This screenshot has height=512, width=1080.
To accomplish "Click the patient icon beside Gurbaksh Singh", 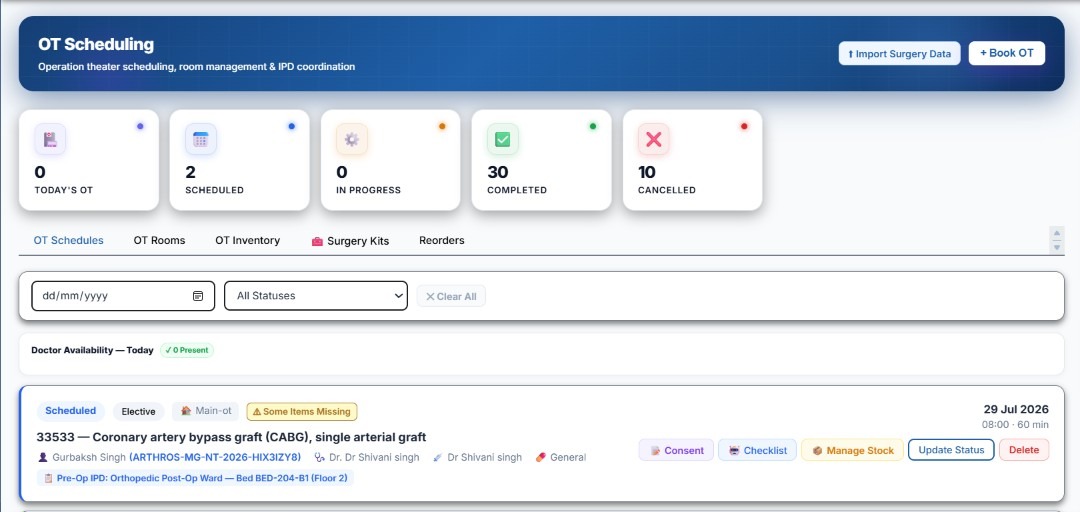I will click(x=43, y=457).
